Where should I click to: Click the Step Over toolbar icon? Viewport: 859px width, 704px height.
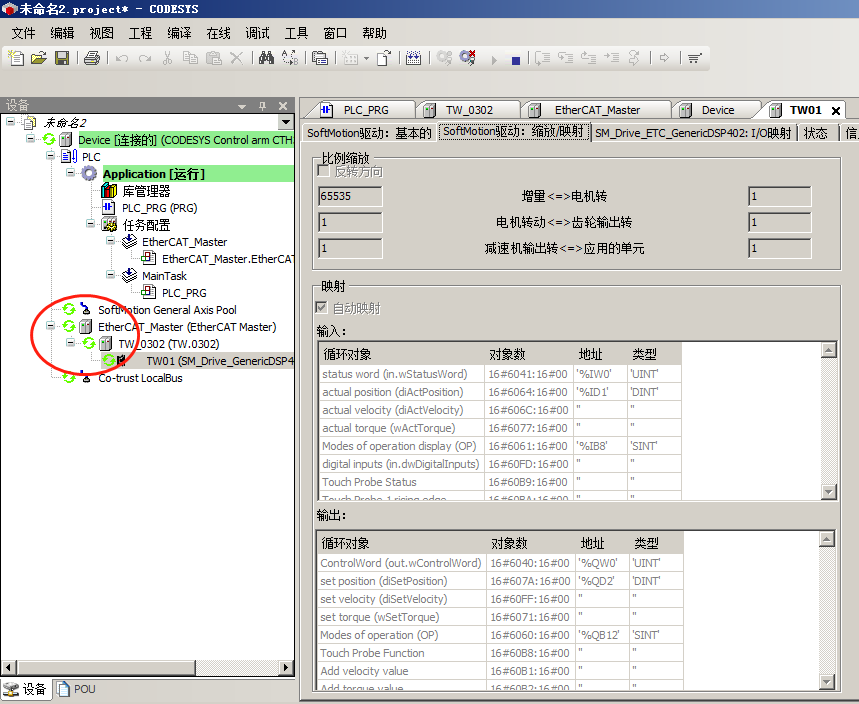(542, 58)
